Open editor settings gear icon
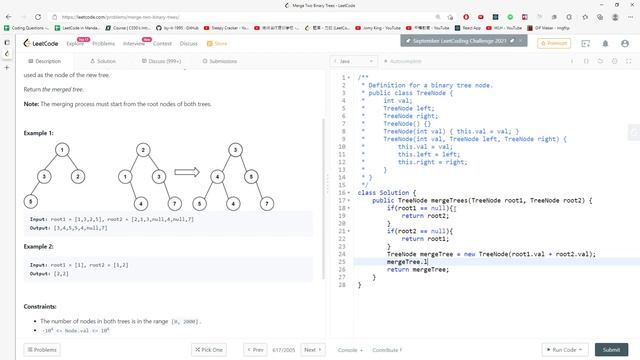This screenshot has width=640, height=360. [x=614, y=61]
